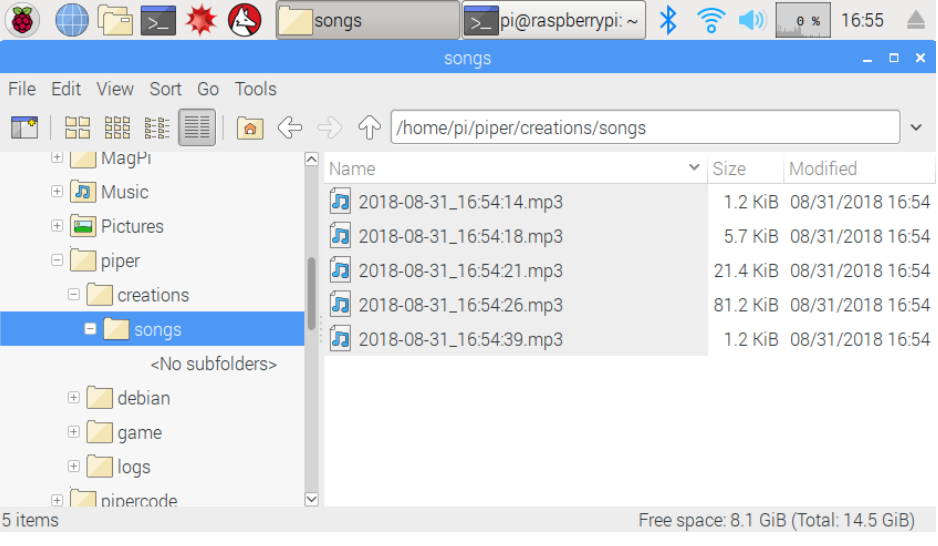Click the volume speaker icon
The width and height of the screenshot is (938, 546).
751,20
